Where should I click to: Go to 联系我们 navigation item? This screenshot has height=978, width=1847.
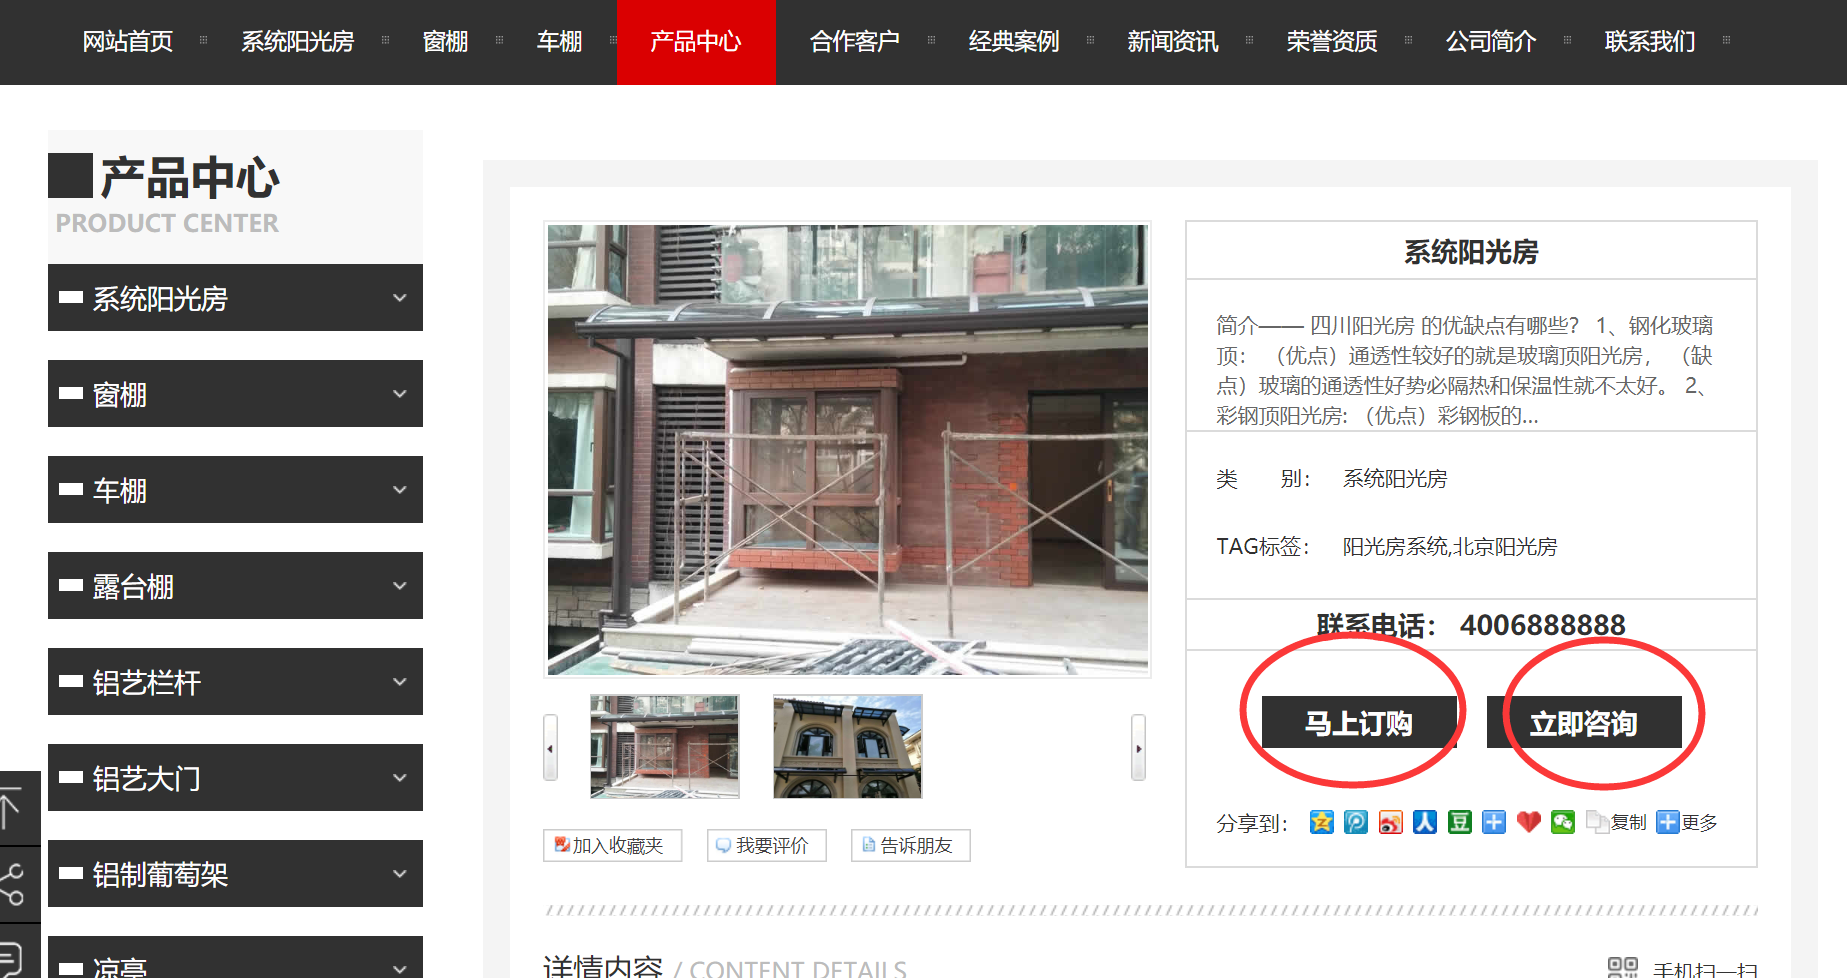(1649, 42)
